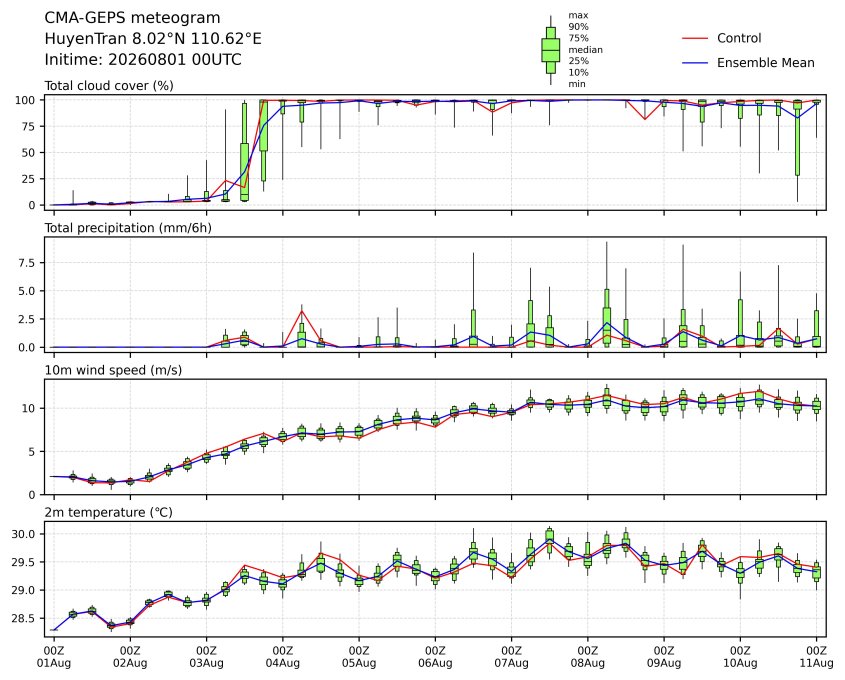
Task: Click the 'Control' legend label
Action: coord(739,38)
